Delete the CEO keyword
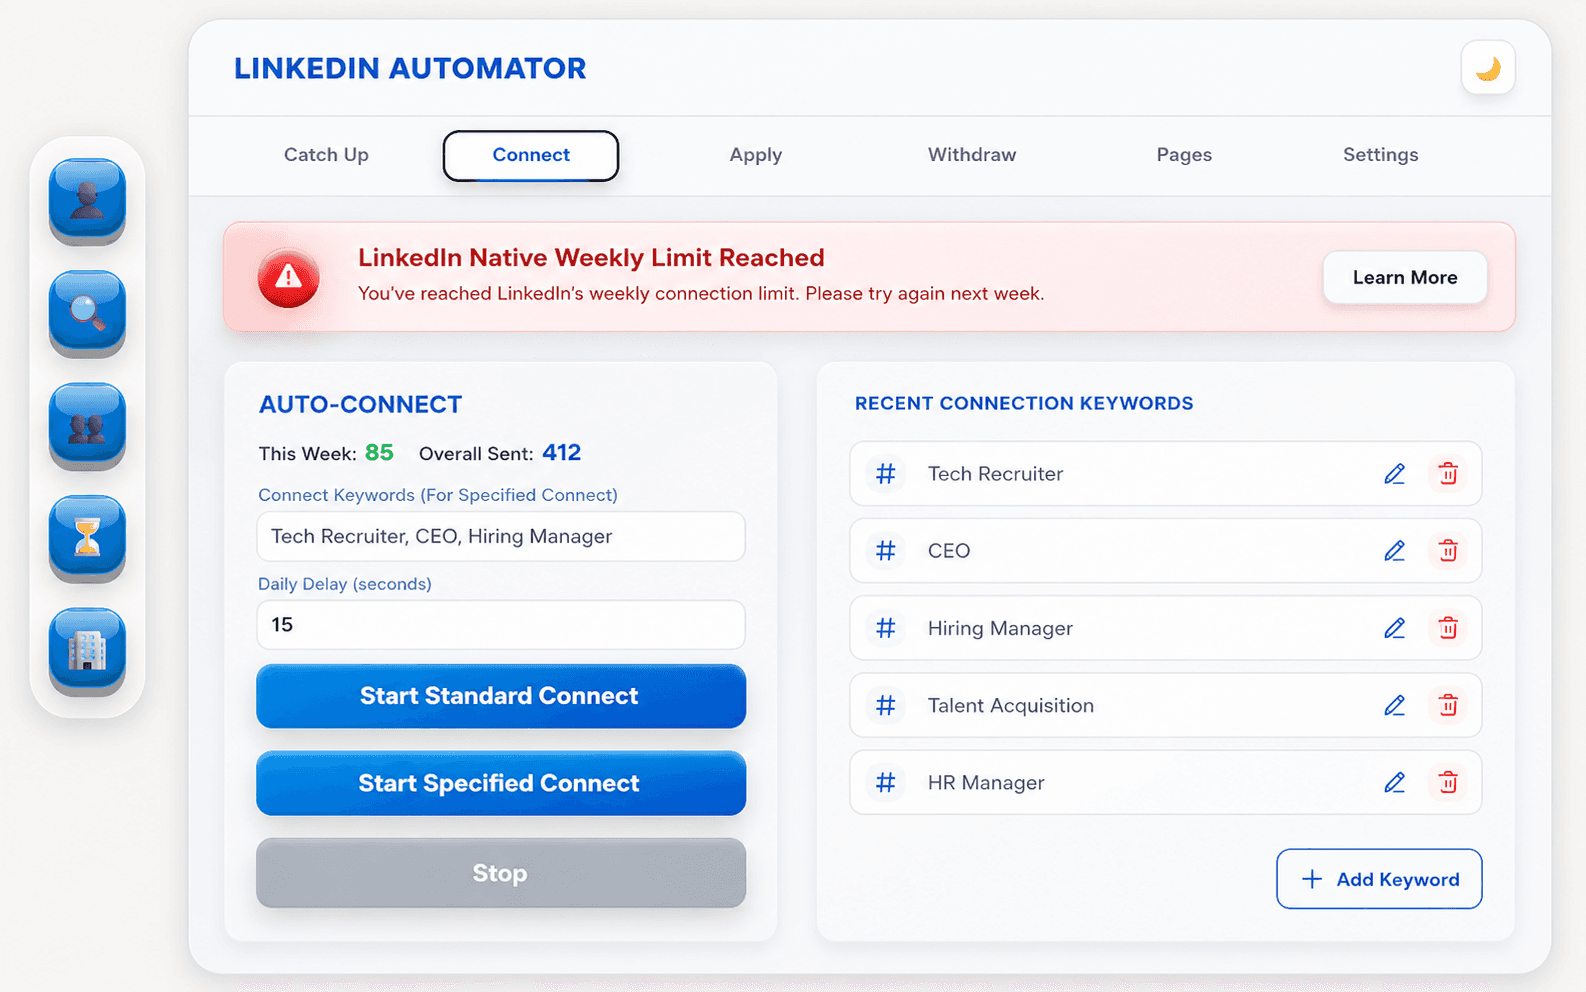This screenshot has height=992, width=1586. tap(1448, 551)
